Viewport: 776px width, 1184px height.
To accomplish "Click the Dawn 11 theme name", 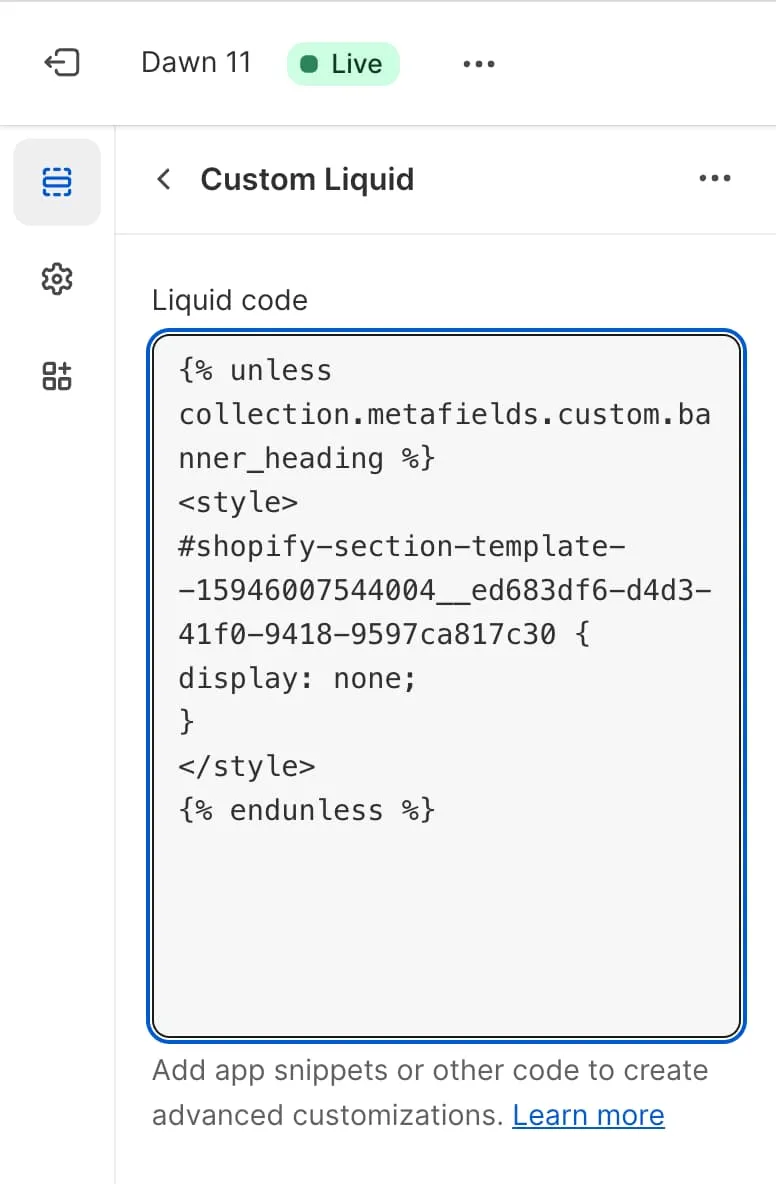I will coord(196,63).
